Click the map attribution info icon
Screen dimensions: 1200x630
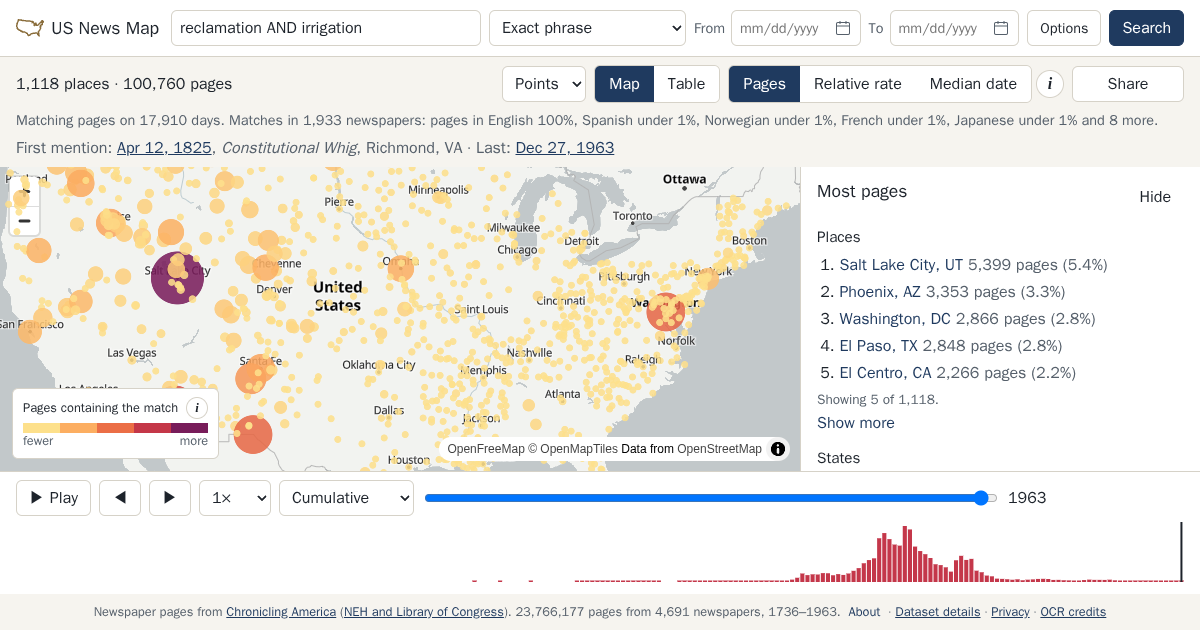778,449
